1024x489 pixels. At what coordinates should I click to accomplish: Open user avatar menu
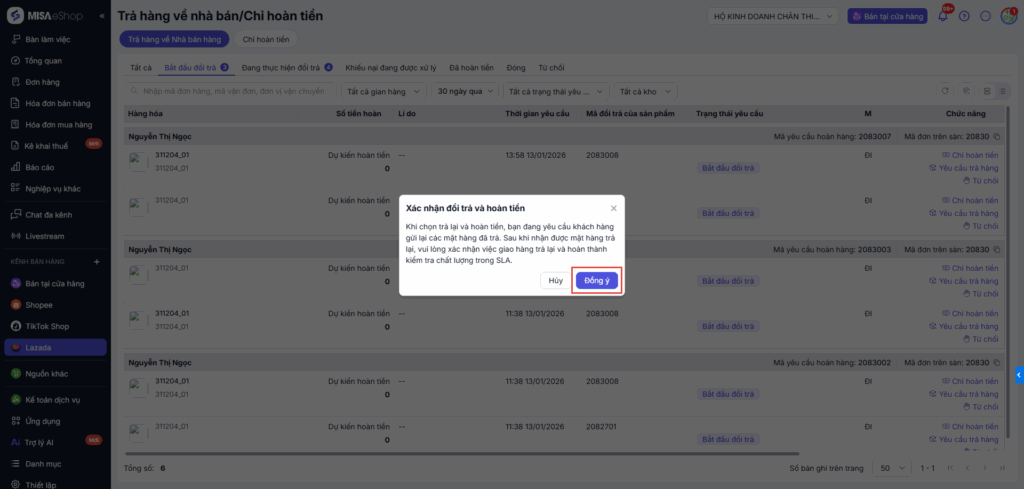(1008, 16)
